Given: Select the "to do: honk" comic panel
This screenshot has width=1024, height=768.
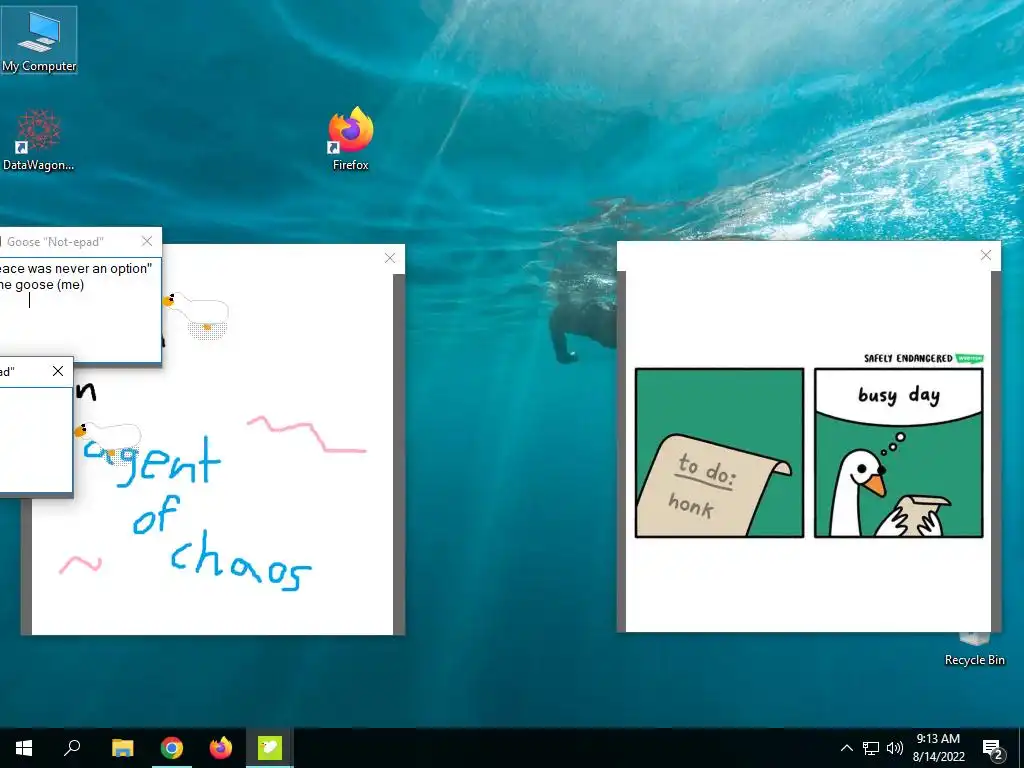Looking at the screenshot, I should pyautogui.click(x=719, y=453).
